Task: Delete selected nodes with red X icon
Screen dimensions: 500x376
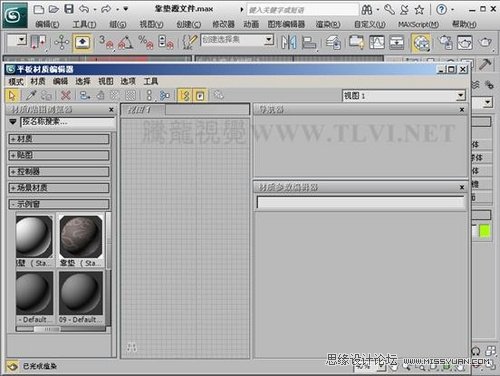Action: (x=66, y=95)
